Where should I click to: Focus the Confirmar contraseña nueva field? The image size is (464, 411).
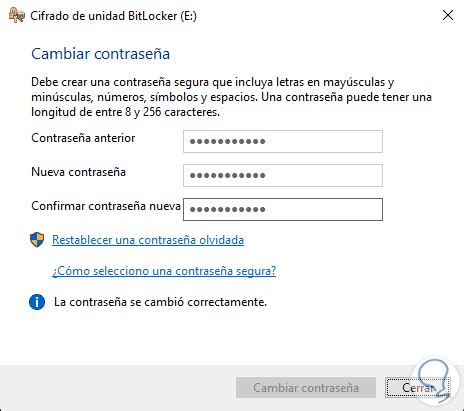(283, 209)
